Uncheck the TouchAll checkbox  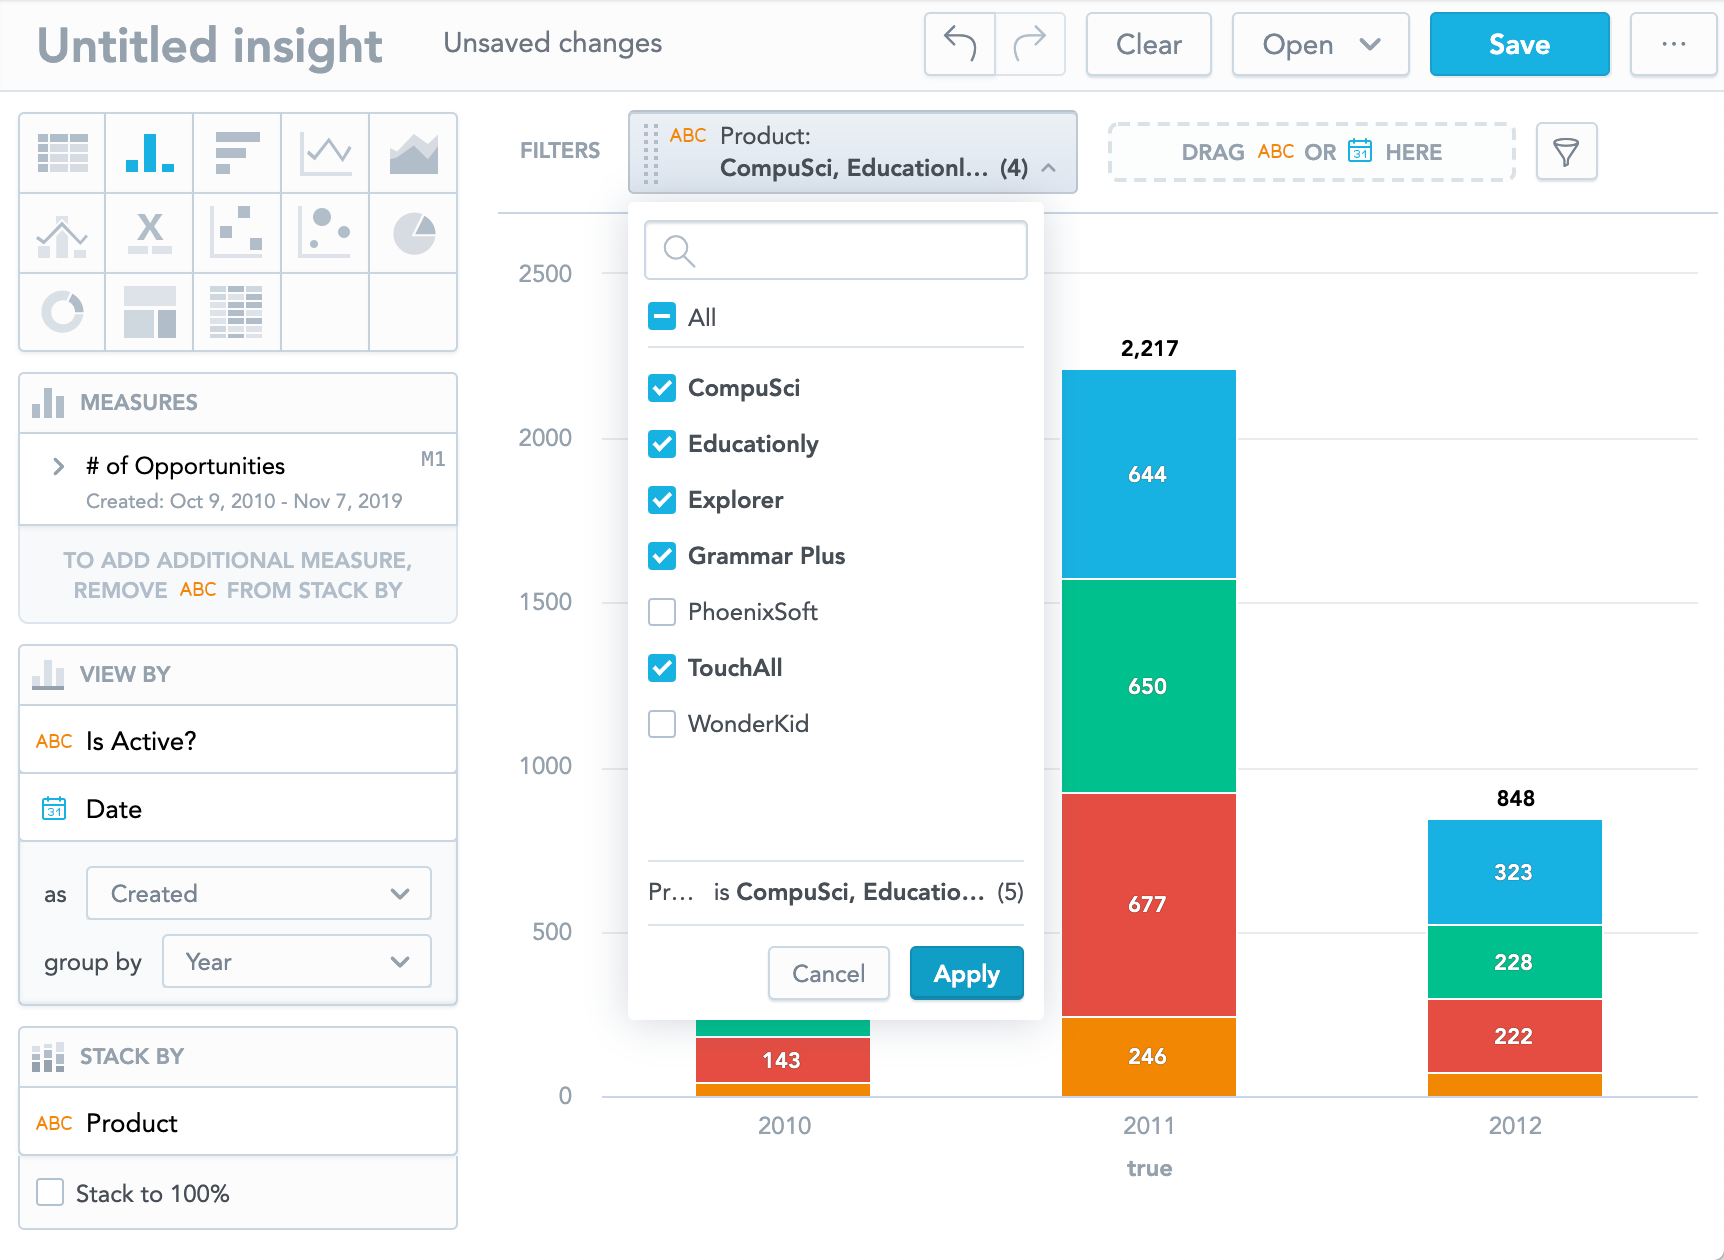click(x=662, y=668)
